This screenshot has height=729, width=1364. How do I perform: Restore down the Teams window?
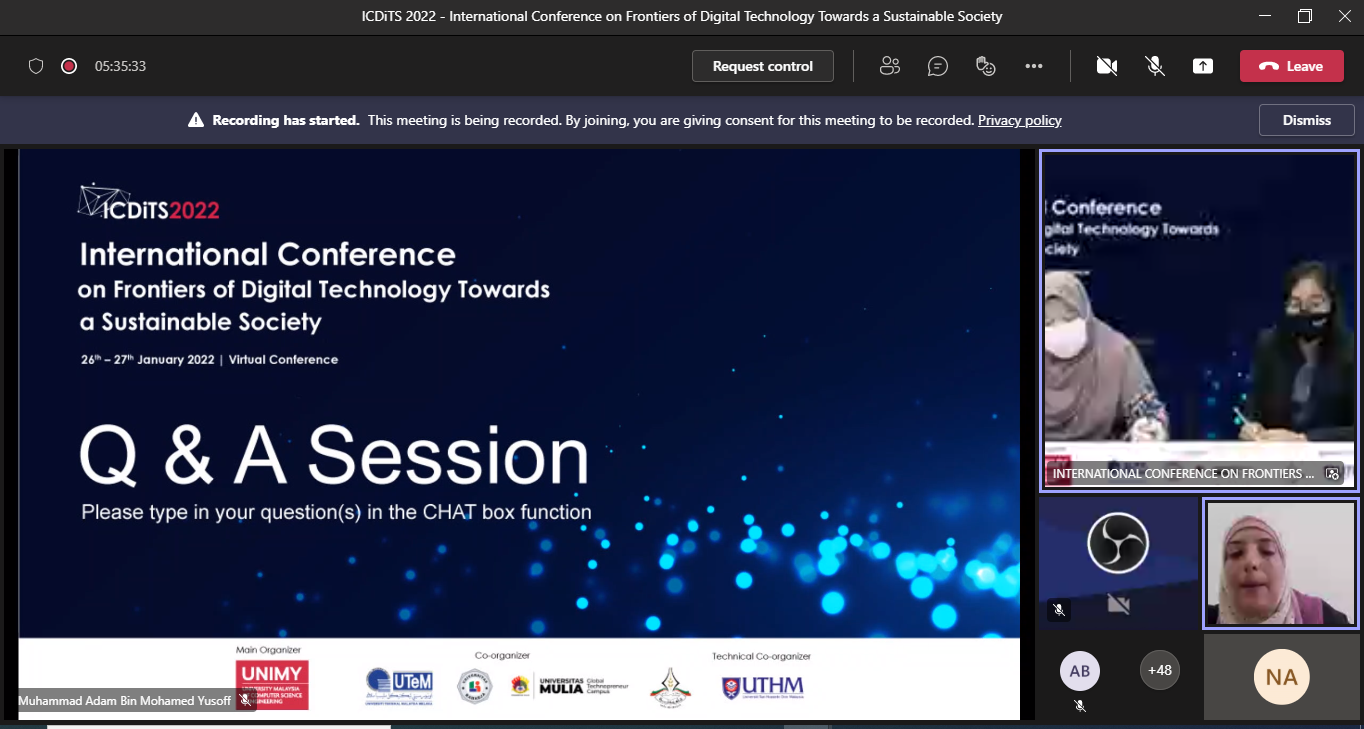click(1305, 16)
